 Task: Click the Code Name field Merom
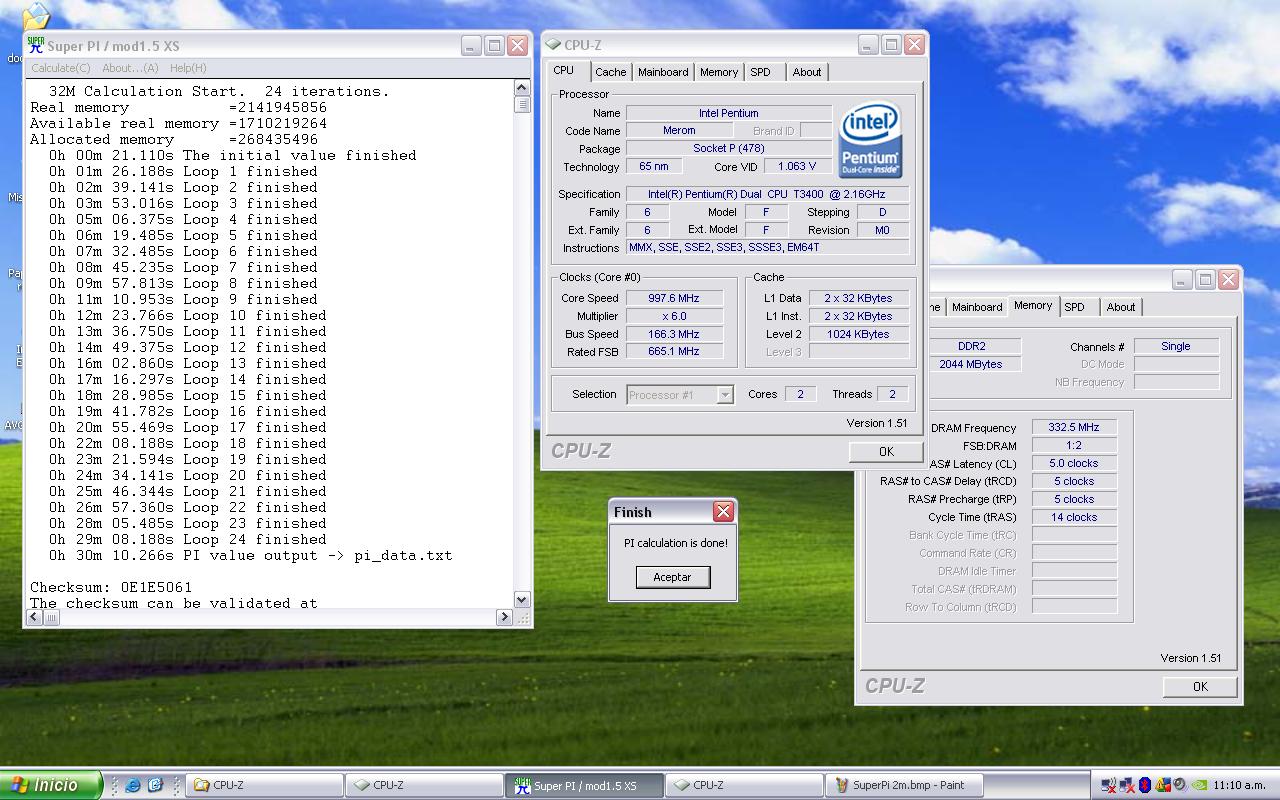click(680, 131)
